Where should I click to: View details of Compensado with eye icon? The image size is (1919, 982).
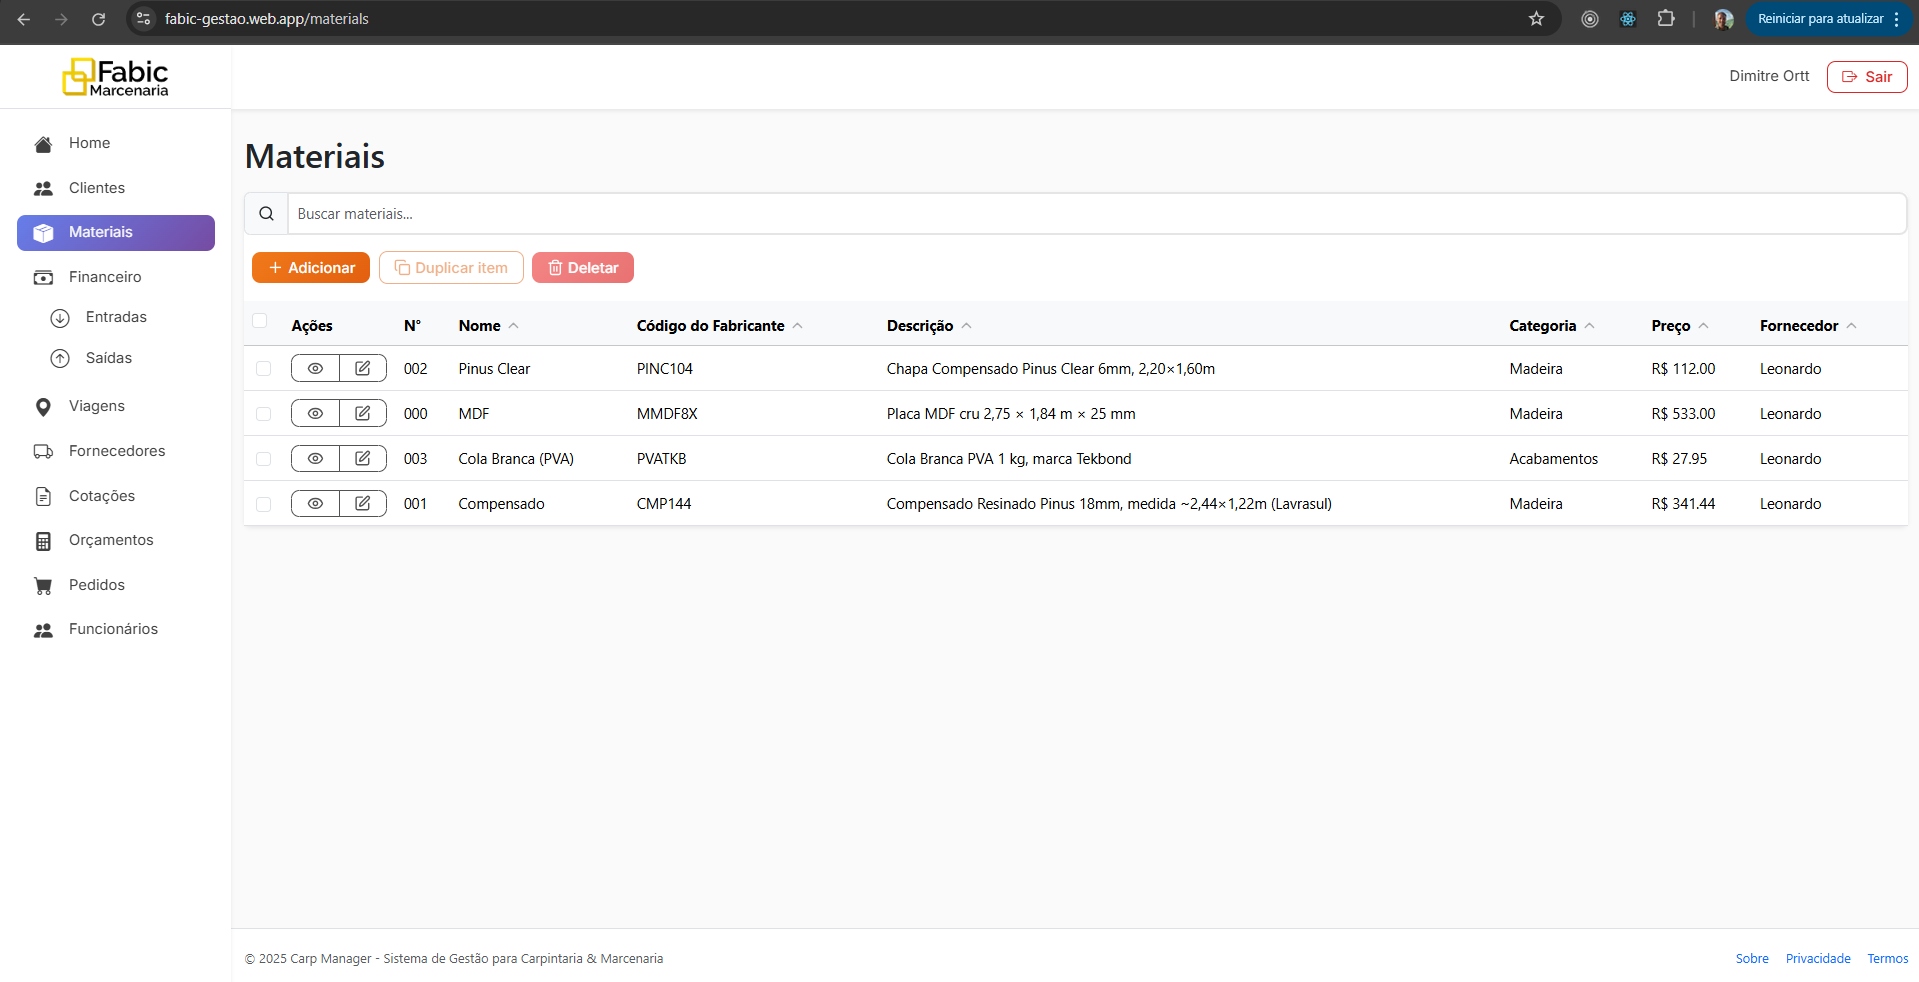[315, 504]
